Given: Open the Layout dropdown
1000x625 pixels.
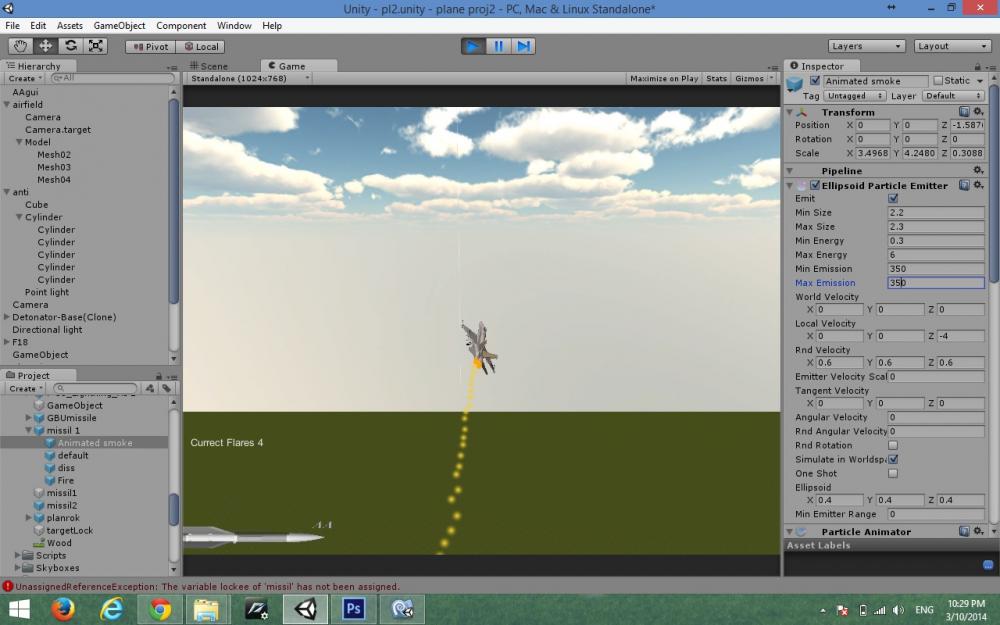Looking at the screenshot, I should tap(952, 46).
